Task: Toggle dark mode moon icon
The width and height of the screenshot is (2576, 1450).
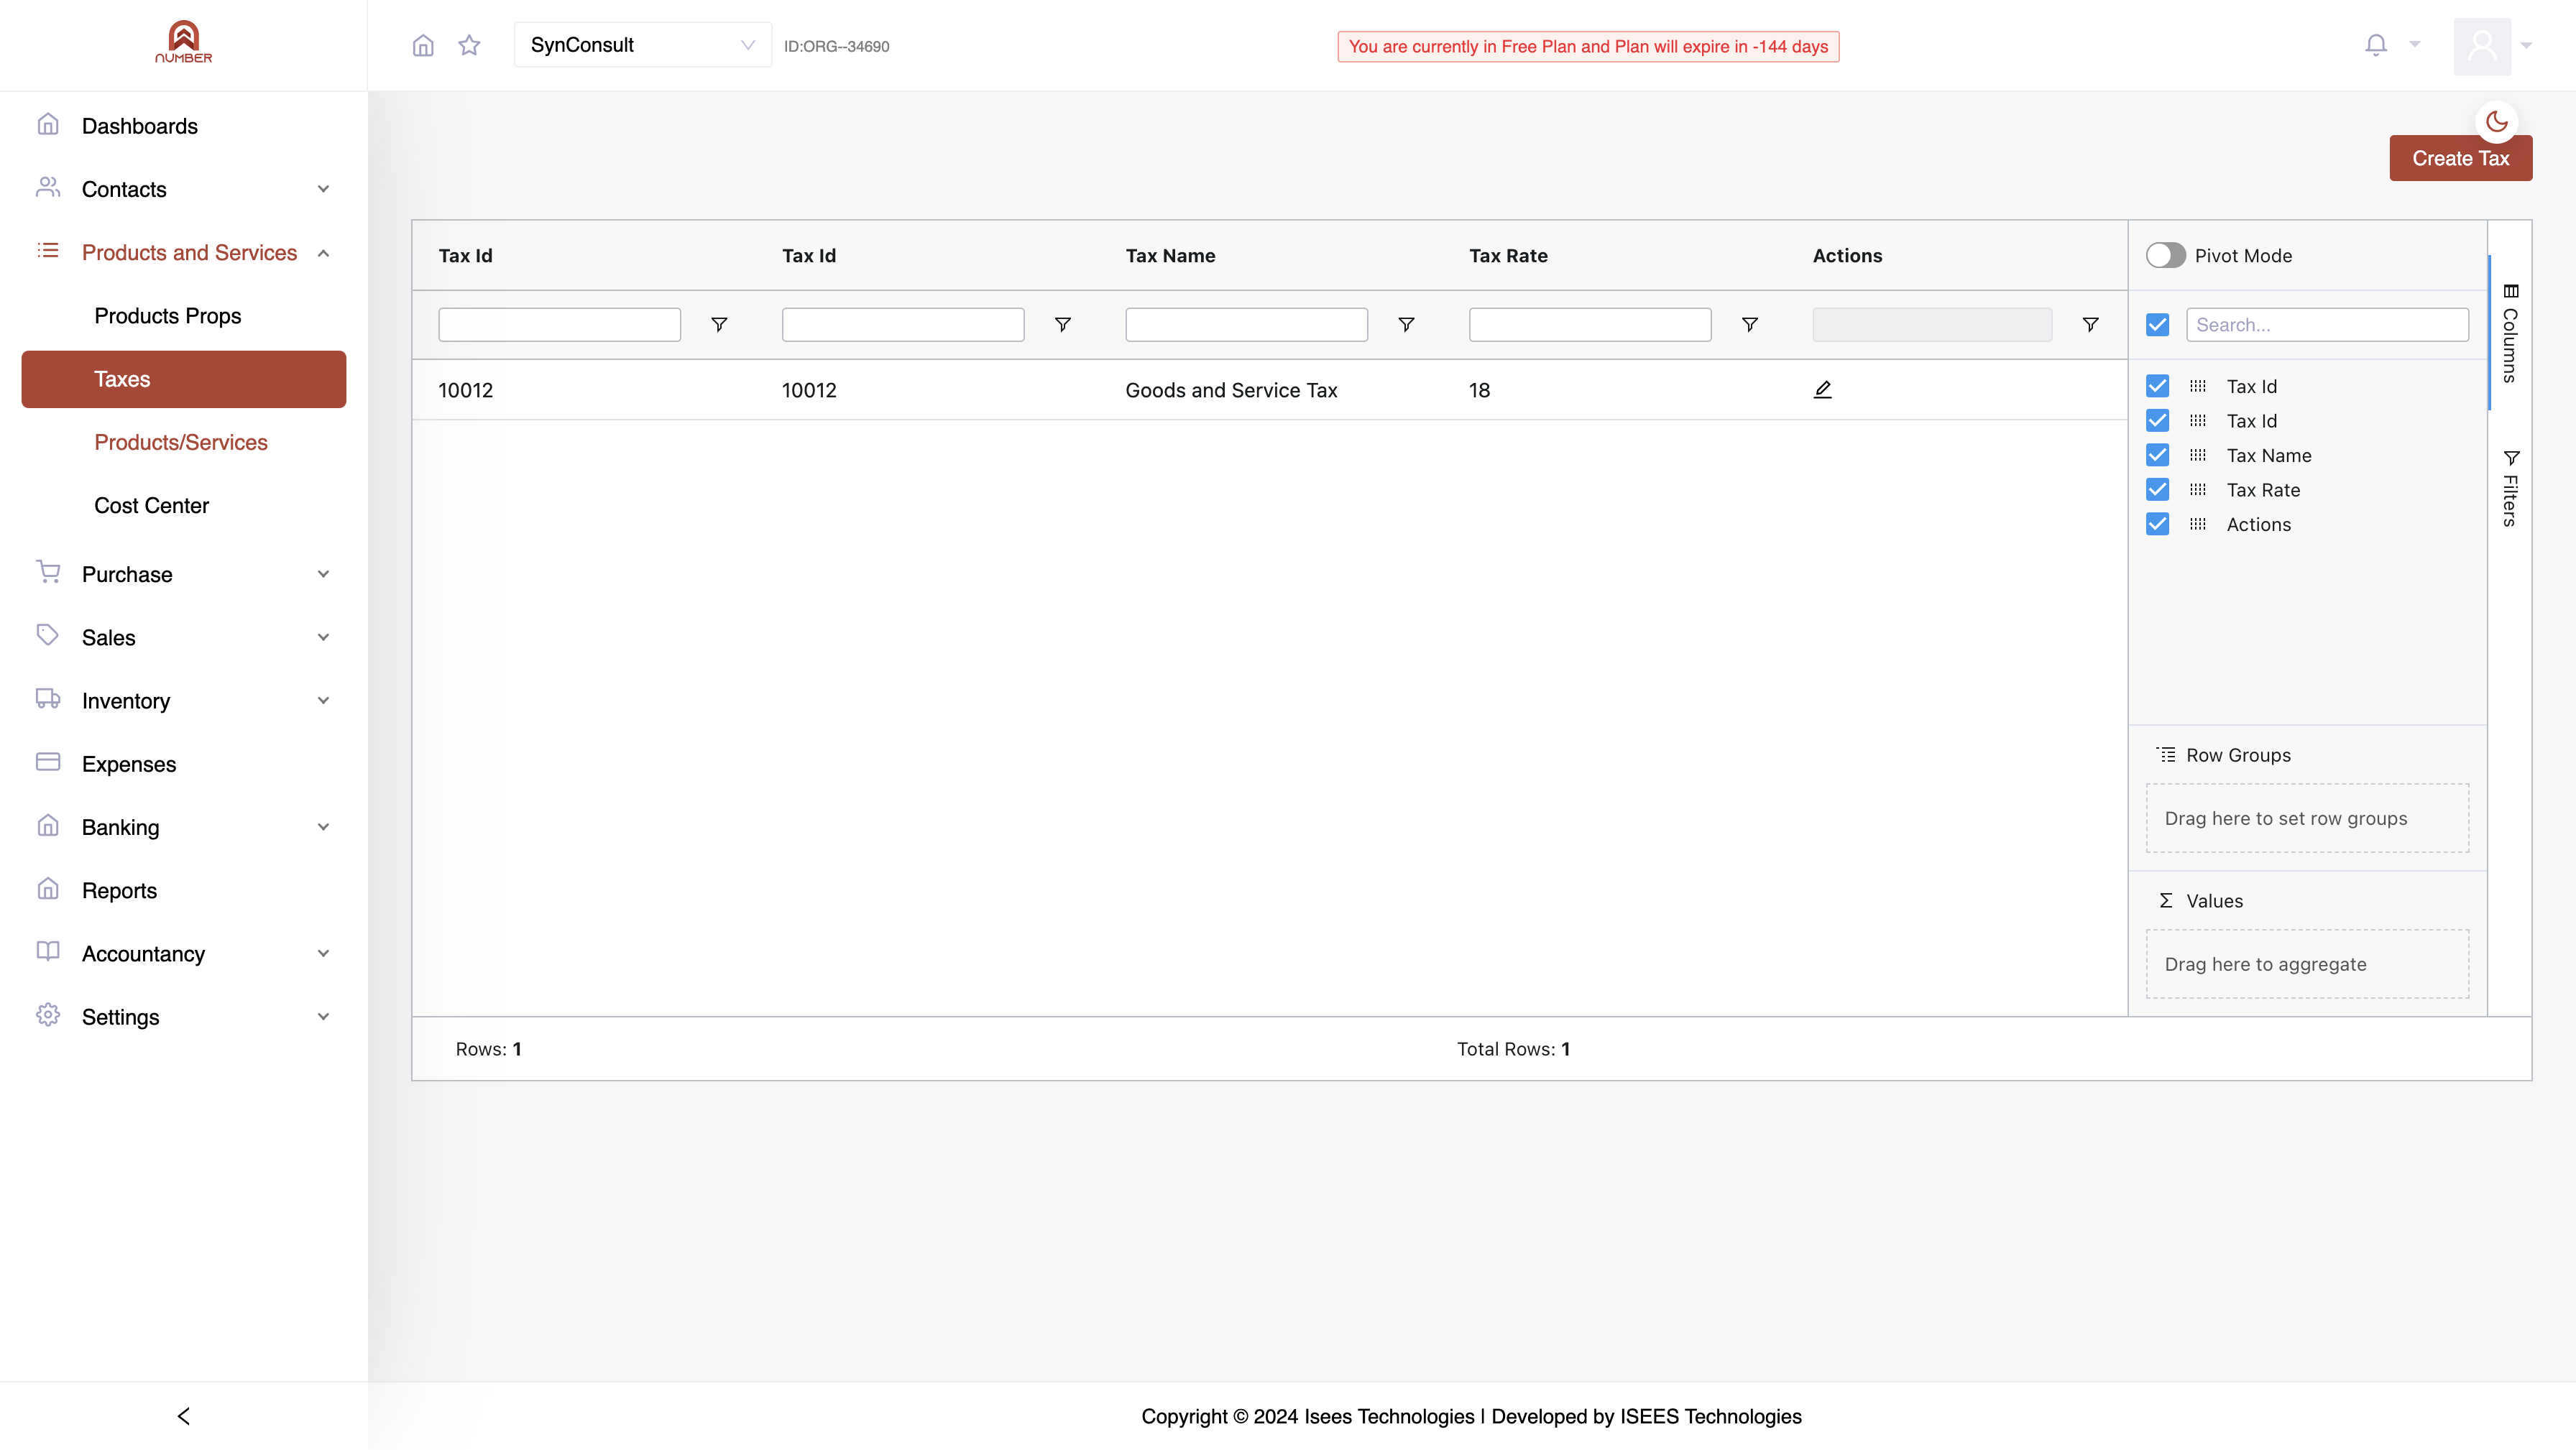Action: coord(2497,122)
